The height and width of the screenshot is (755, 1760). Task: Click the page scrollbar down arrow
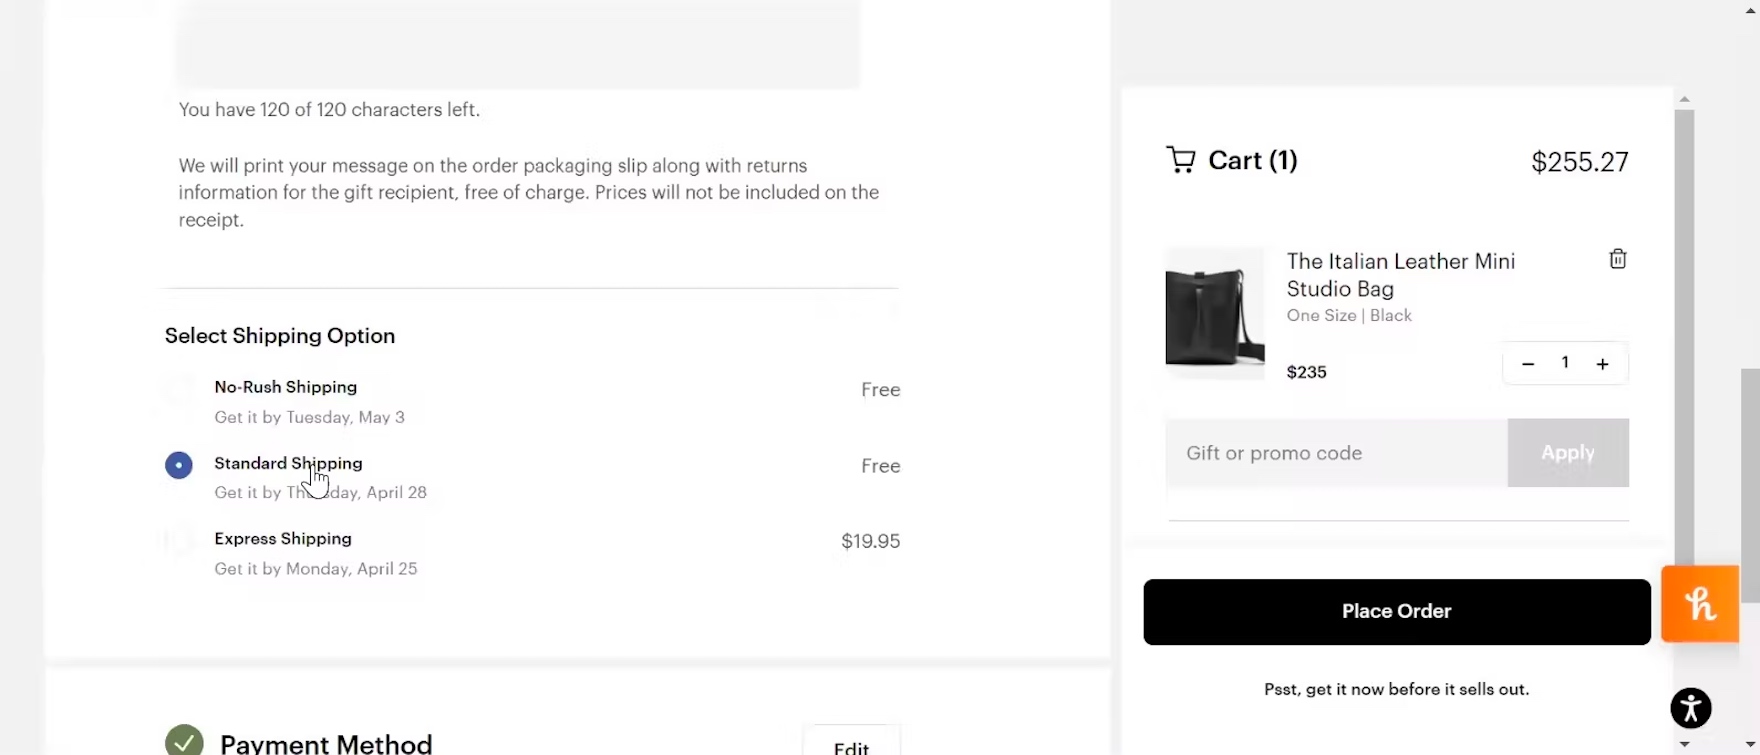[x=1751, y=744]
